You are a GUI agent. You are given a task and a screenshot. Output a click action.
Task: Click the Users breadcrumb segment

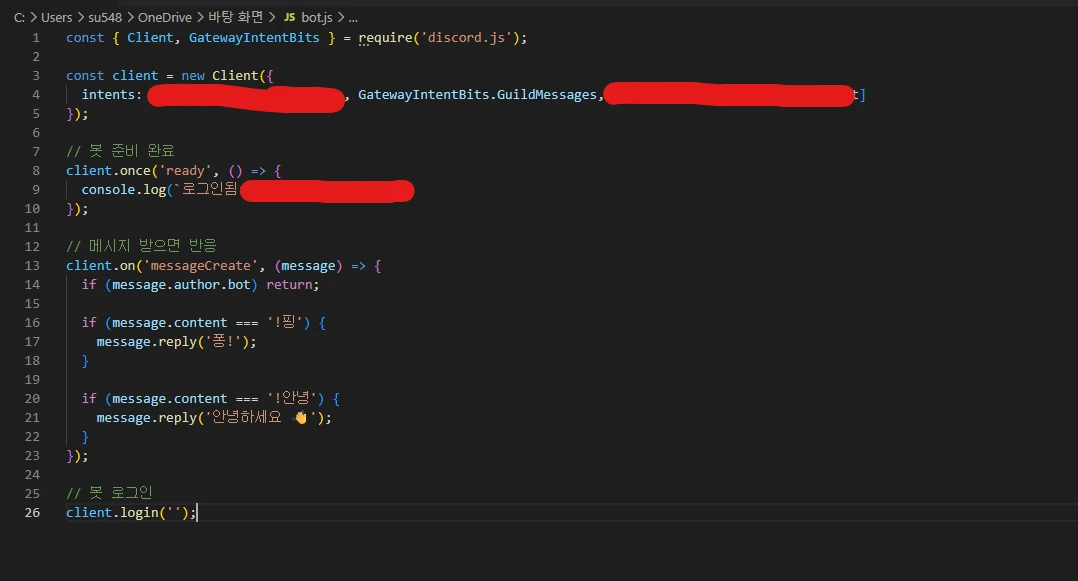point(56,17)
